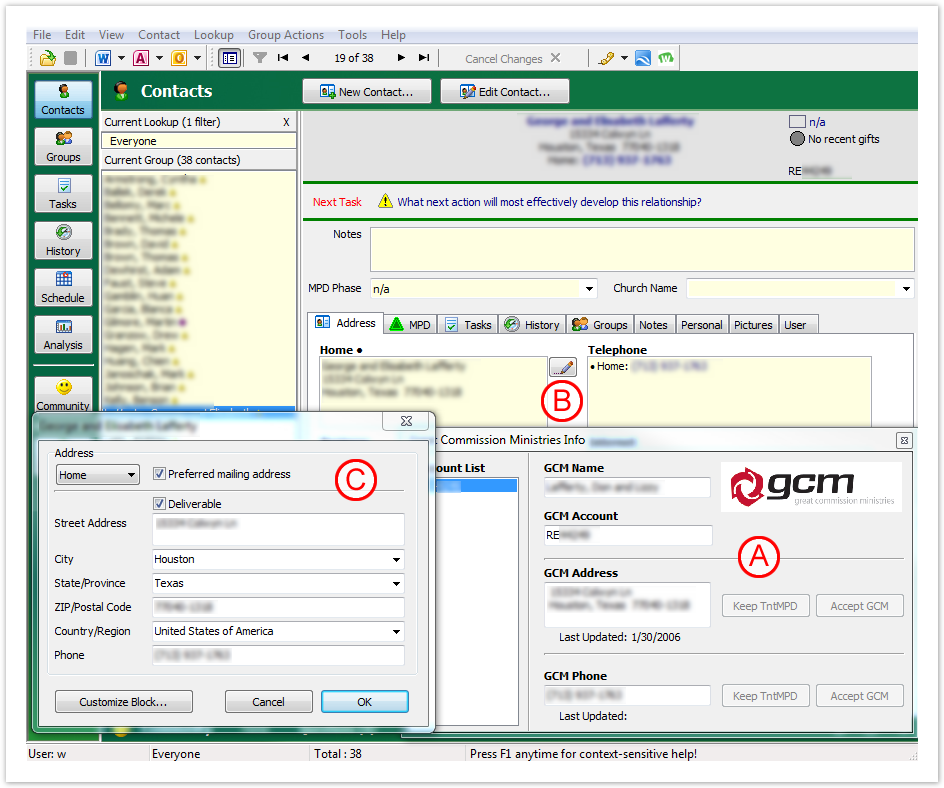Uncheck the Deliverable checkbox
Viewport: 944px width, 788px height.
pos(160,503)
